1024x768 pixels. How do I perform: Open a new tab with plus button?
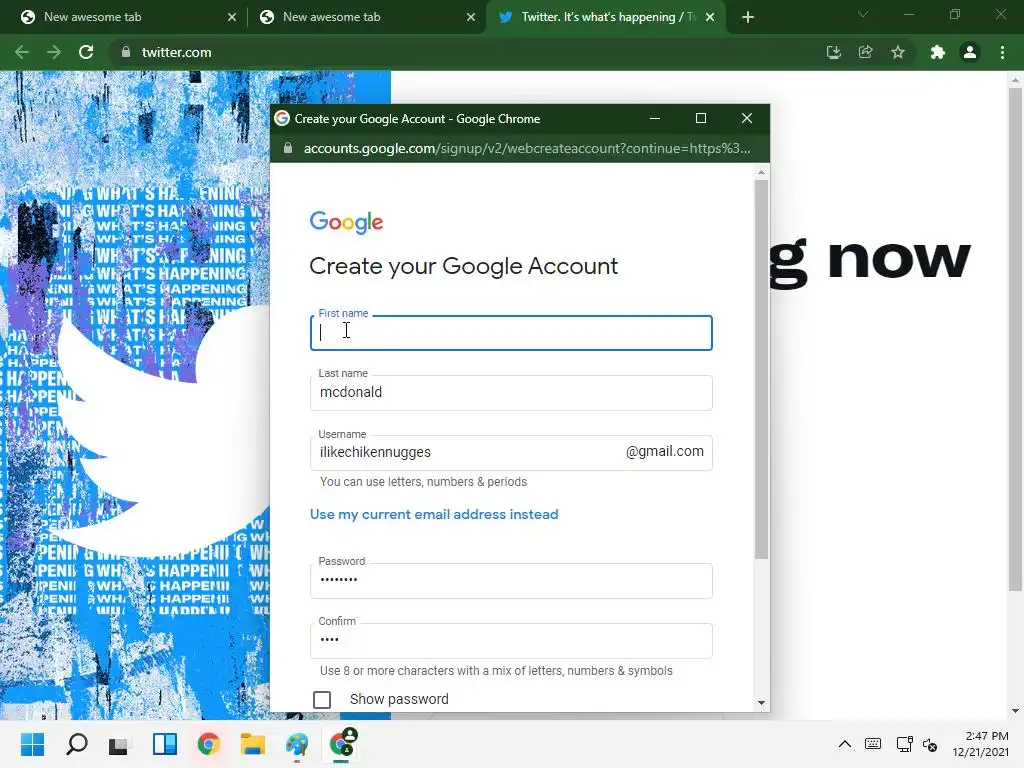pos(748,17)
